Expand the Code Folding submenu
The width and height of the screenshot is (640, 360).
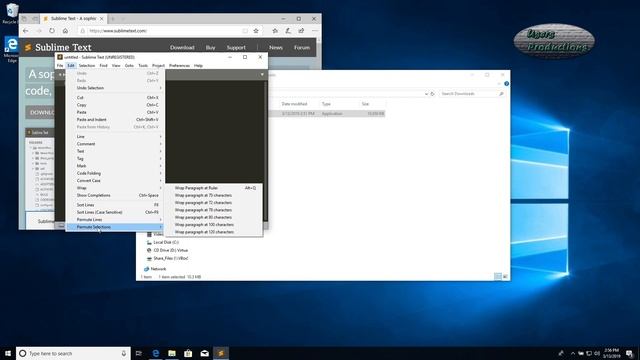pos(116,173)
